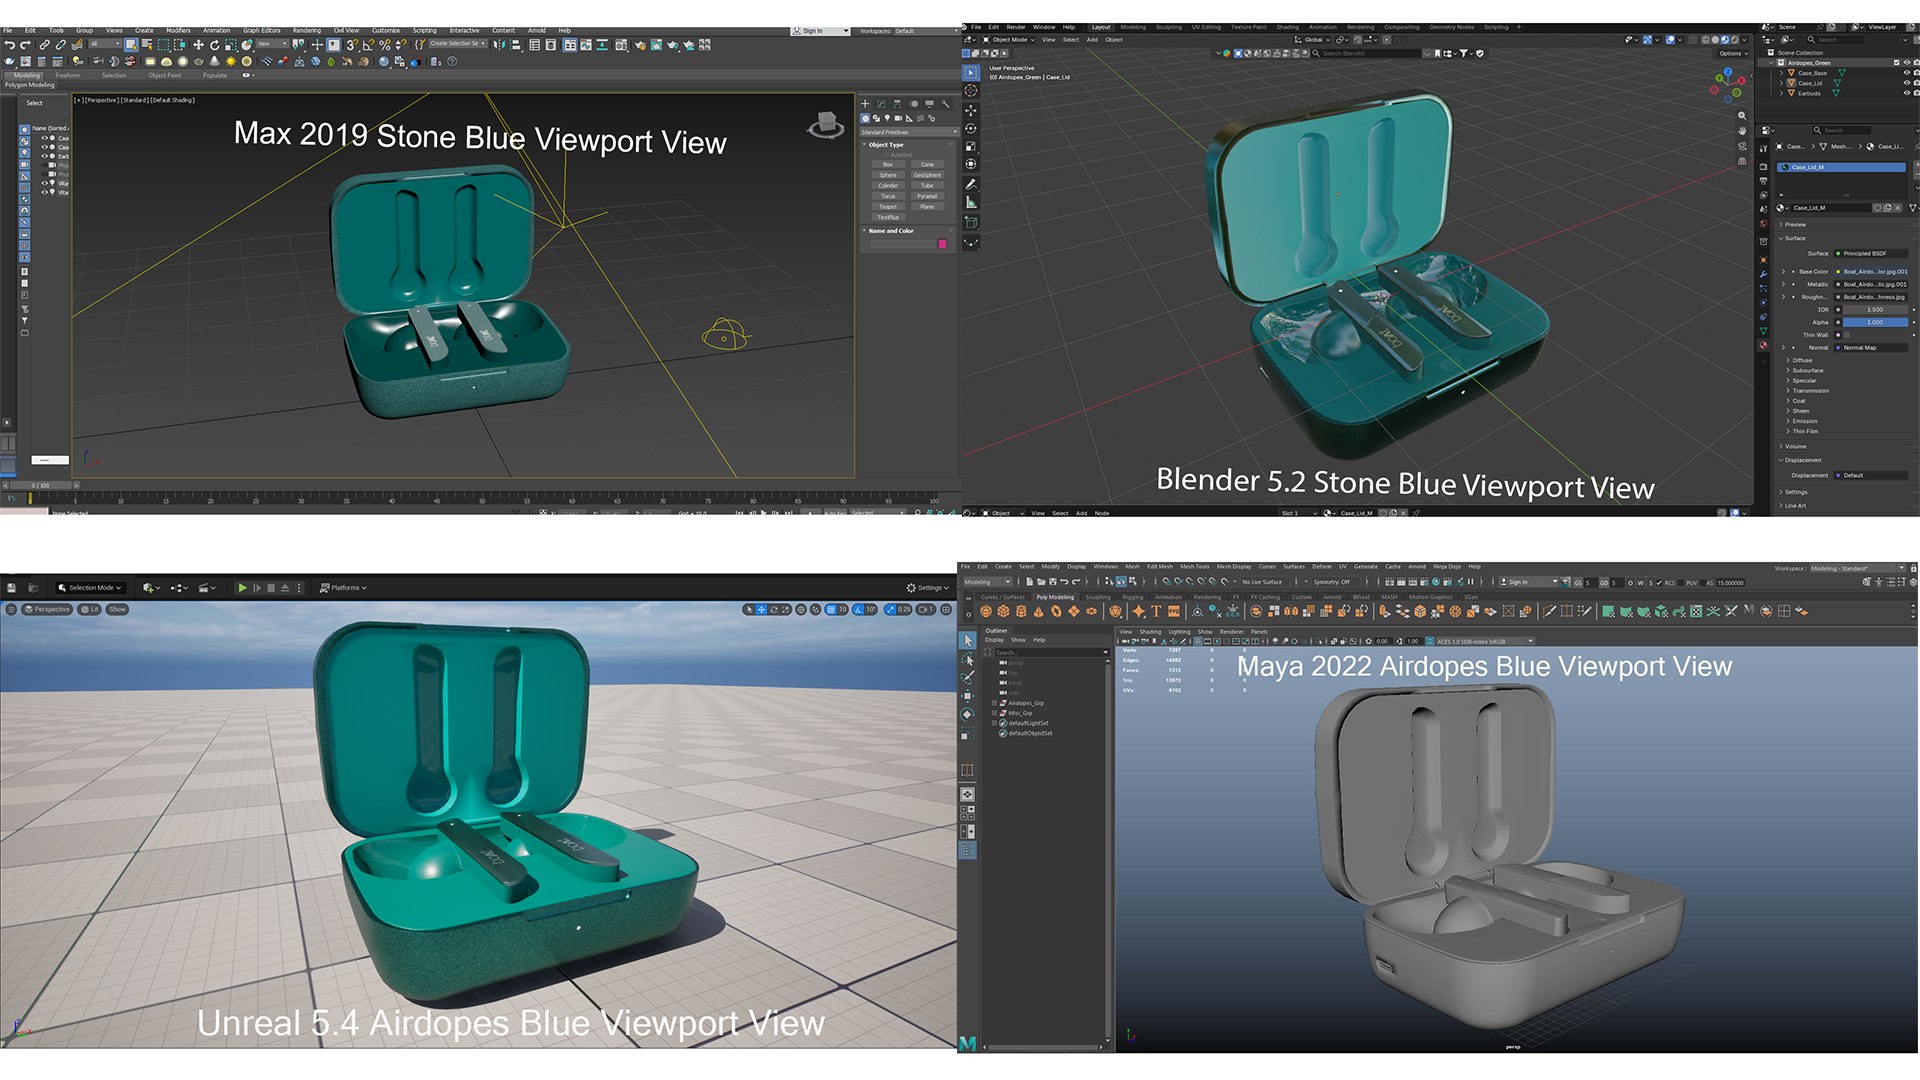Click Blender's zoom magnifier viewport icon
Screen dimensions: 1920x1080
[1742, 116]
